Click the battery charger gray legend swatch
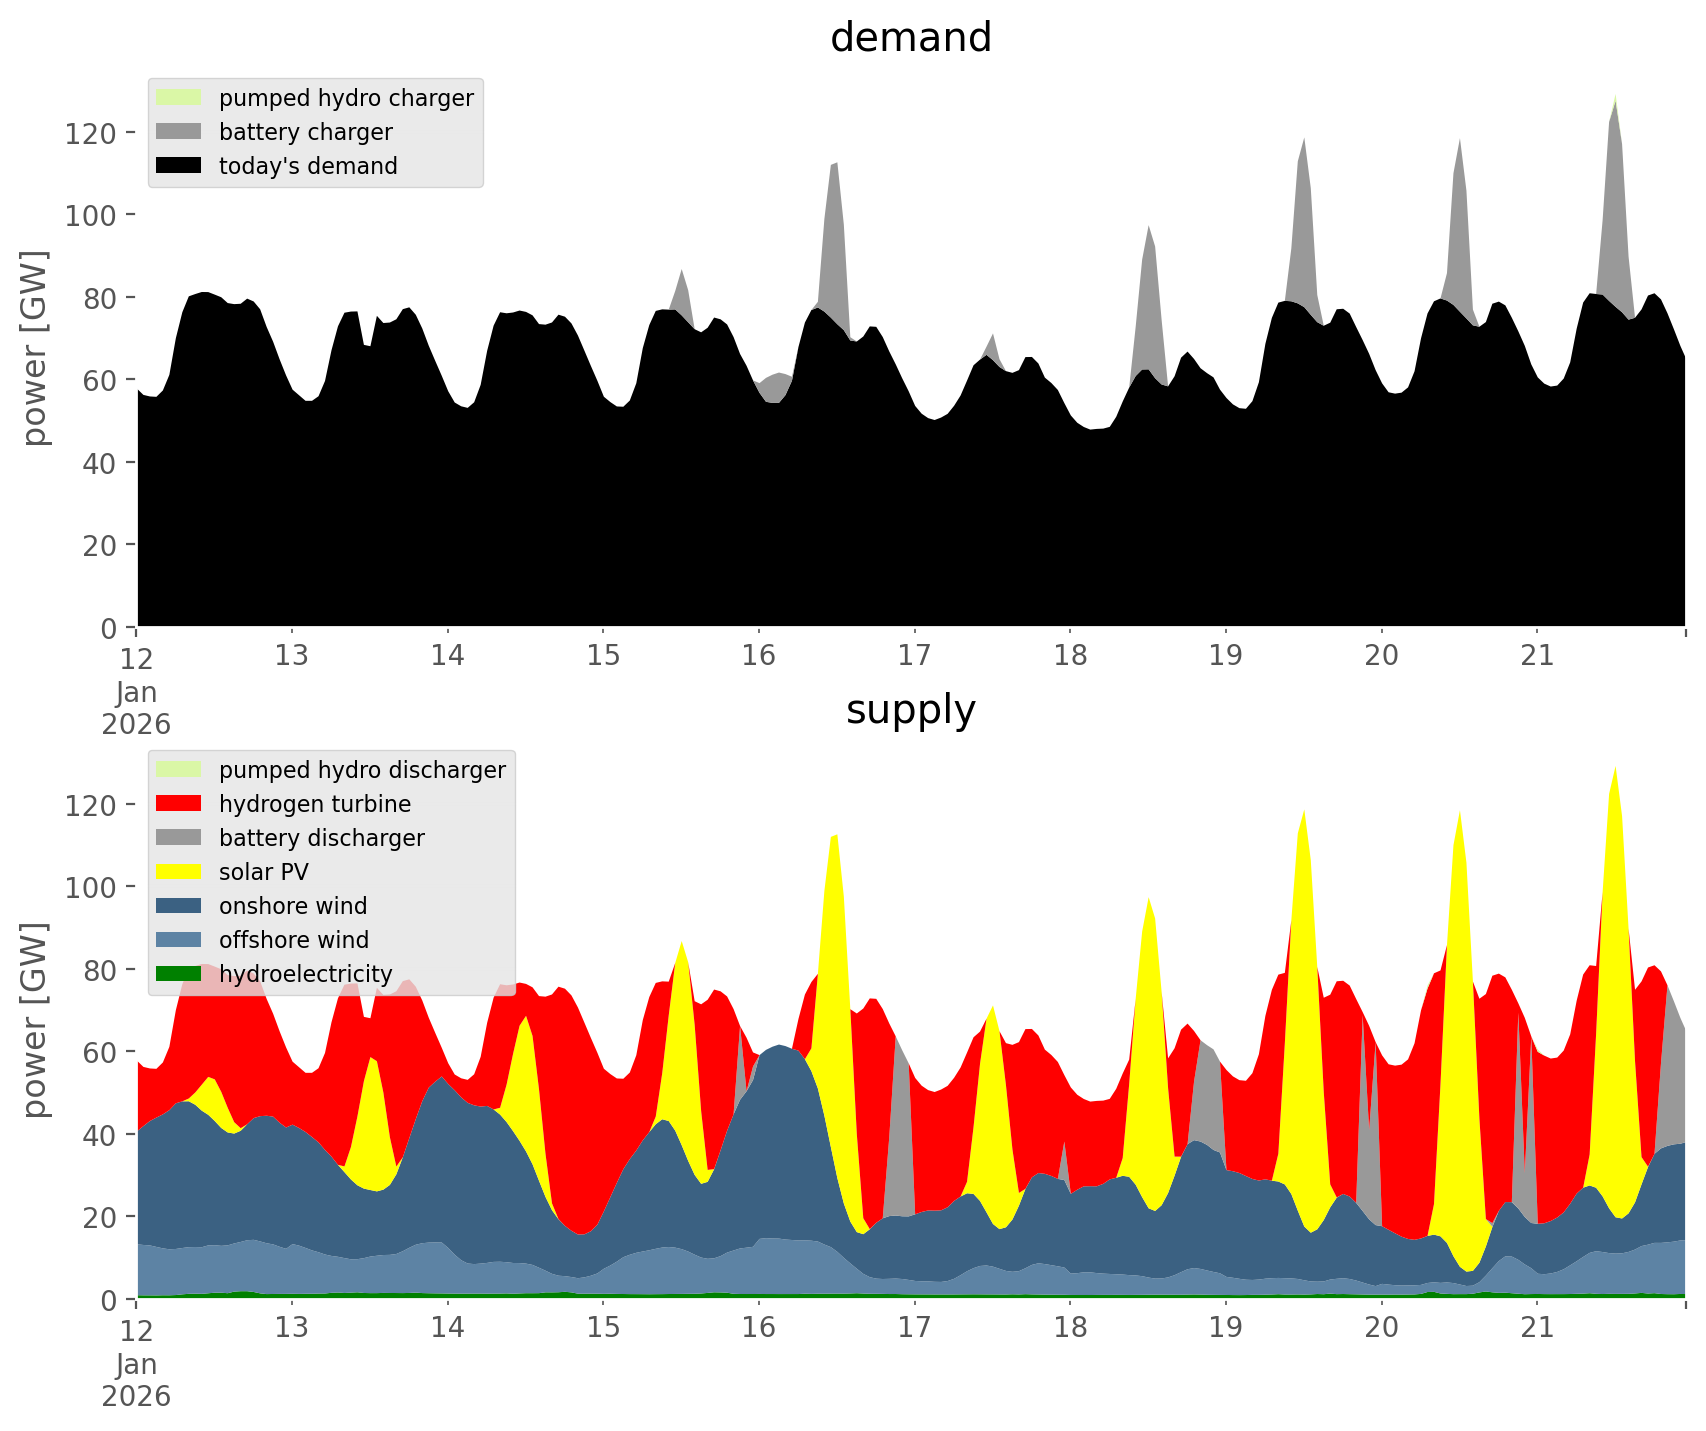Viewport: 1706px width, 1431px height. click(x=179, y=132)
